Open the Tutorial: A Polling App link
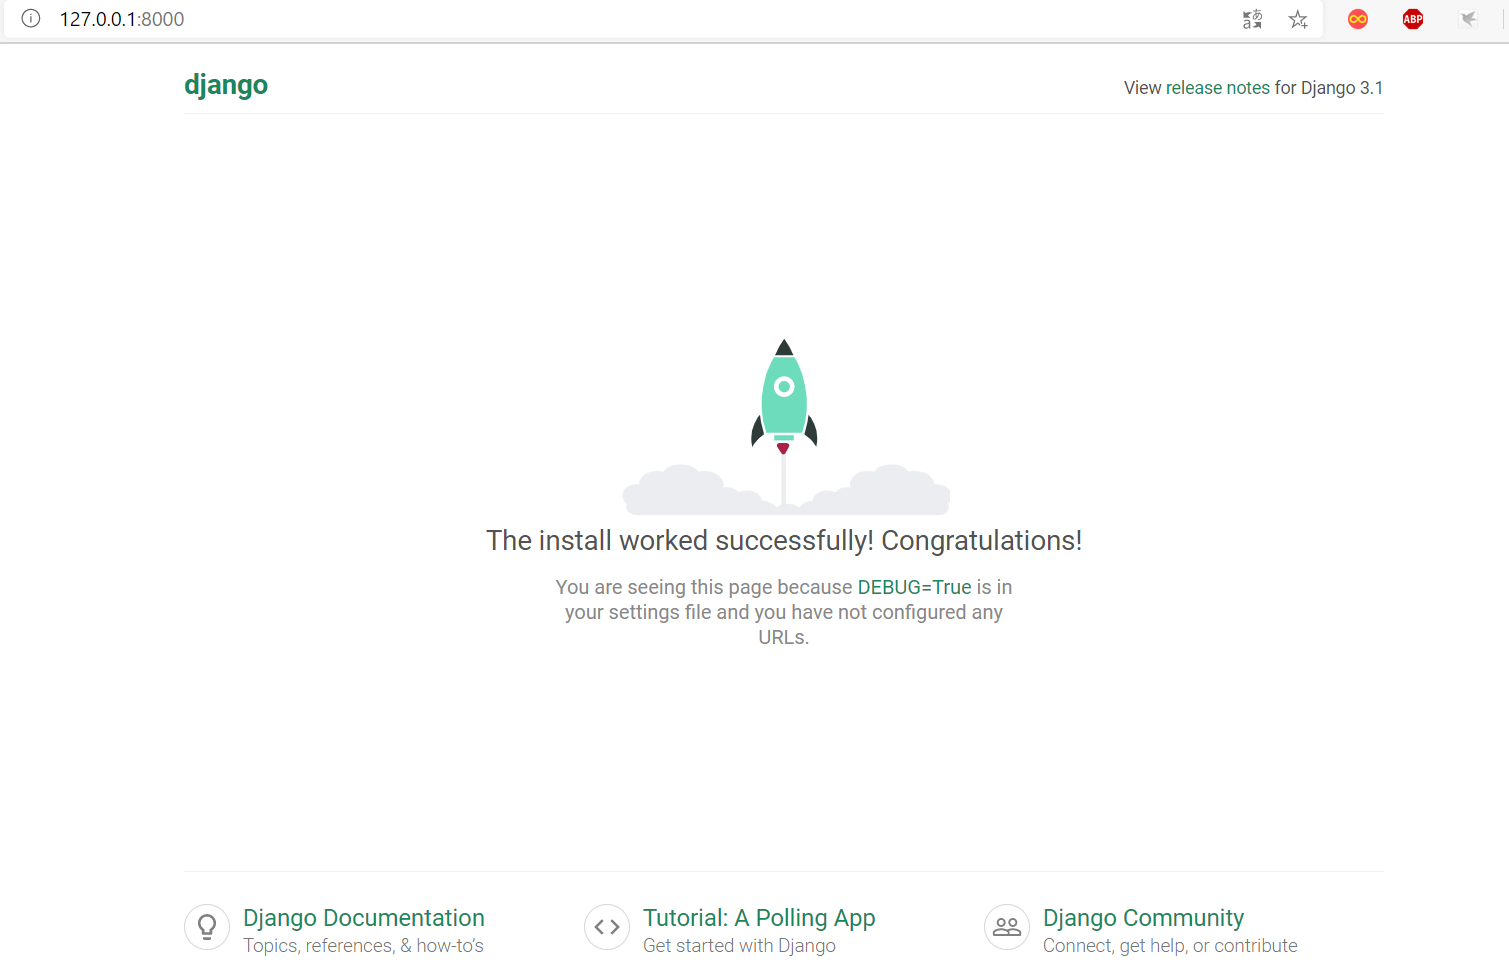 coord(759,918)
